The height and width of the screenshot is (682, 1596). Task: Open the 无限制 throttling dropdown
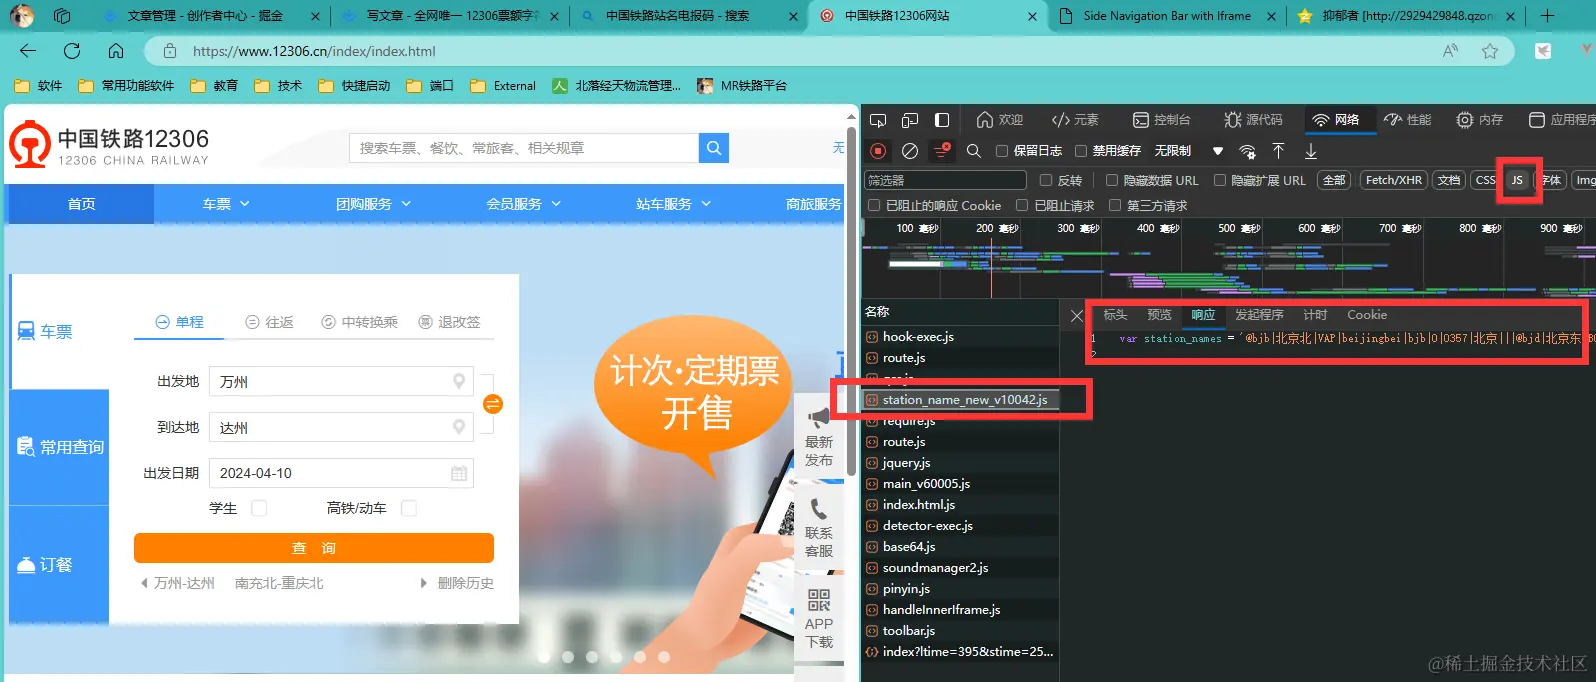coord(1189,151)
